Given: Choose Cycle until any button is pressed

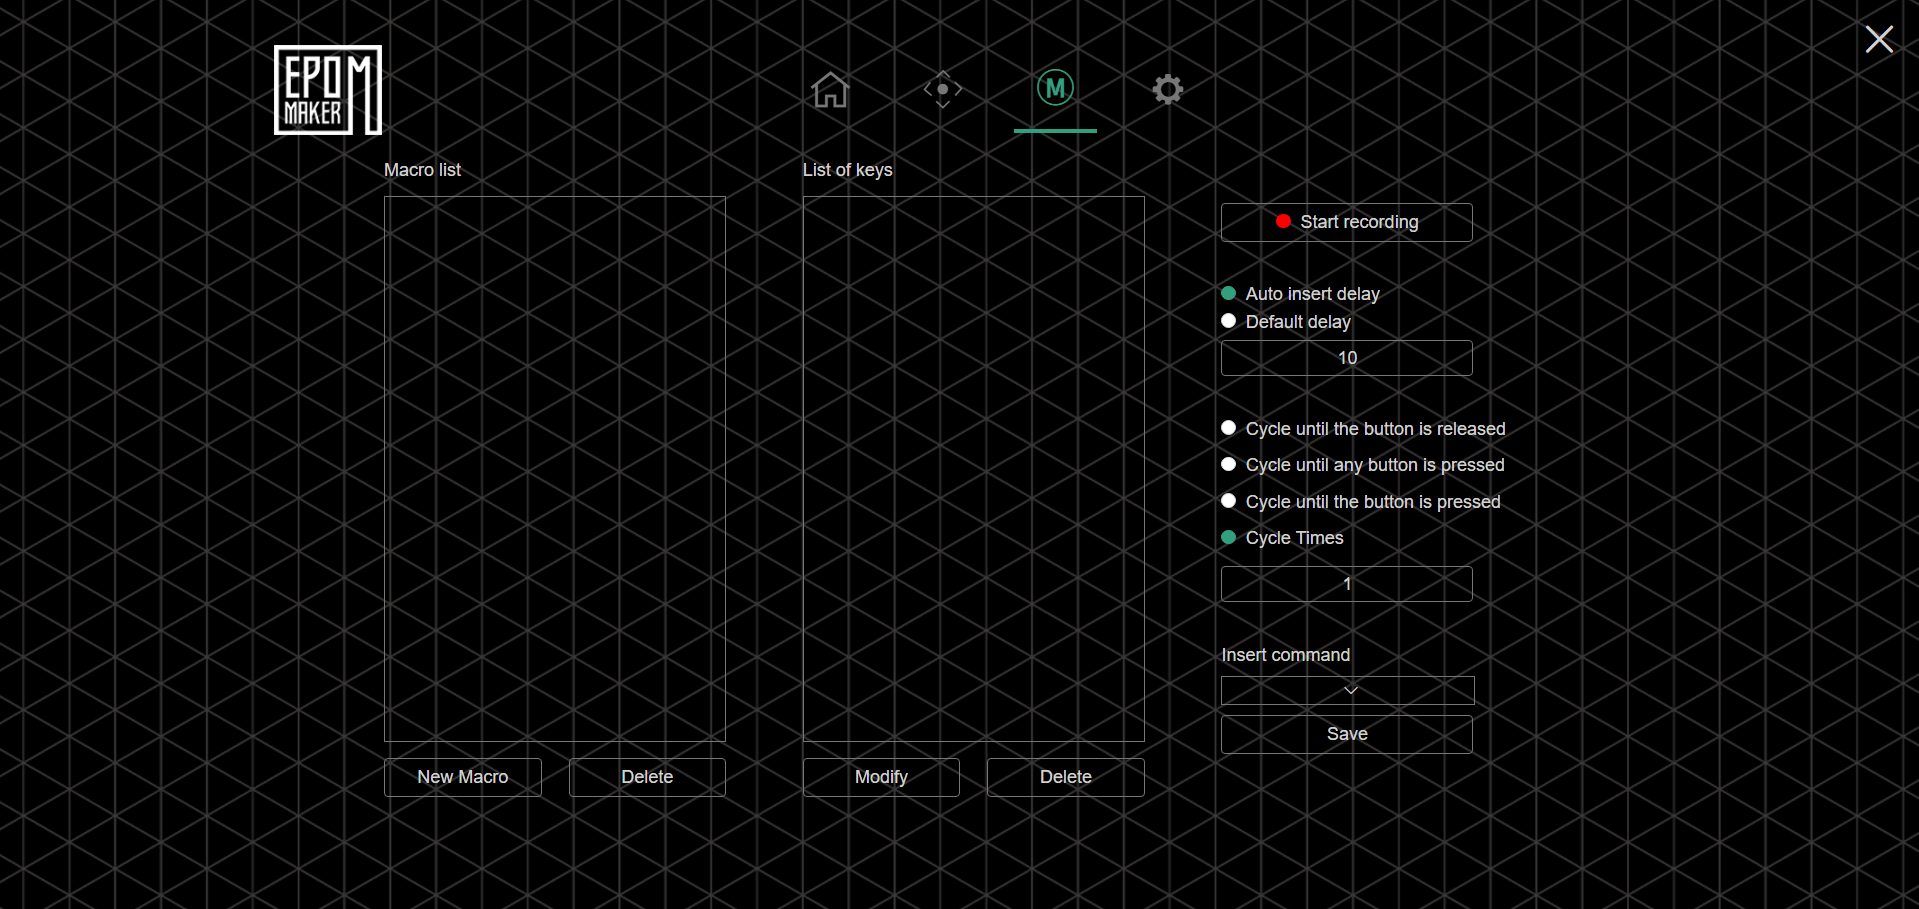Looking at the screenshot, I should pyautogui.click(x=1229, y=465).
